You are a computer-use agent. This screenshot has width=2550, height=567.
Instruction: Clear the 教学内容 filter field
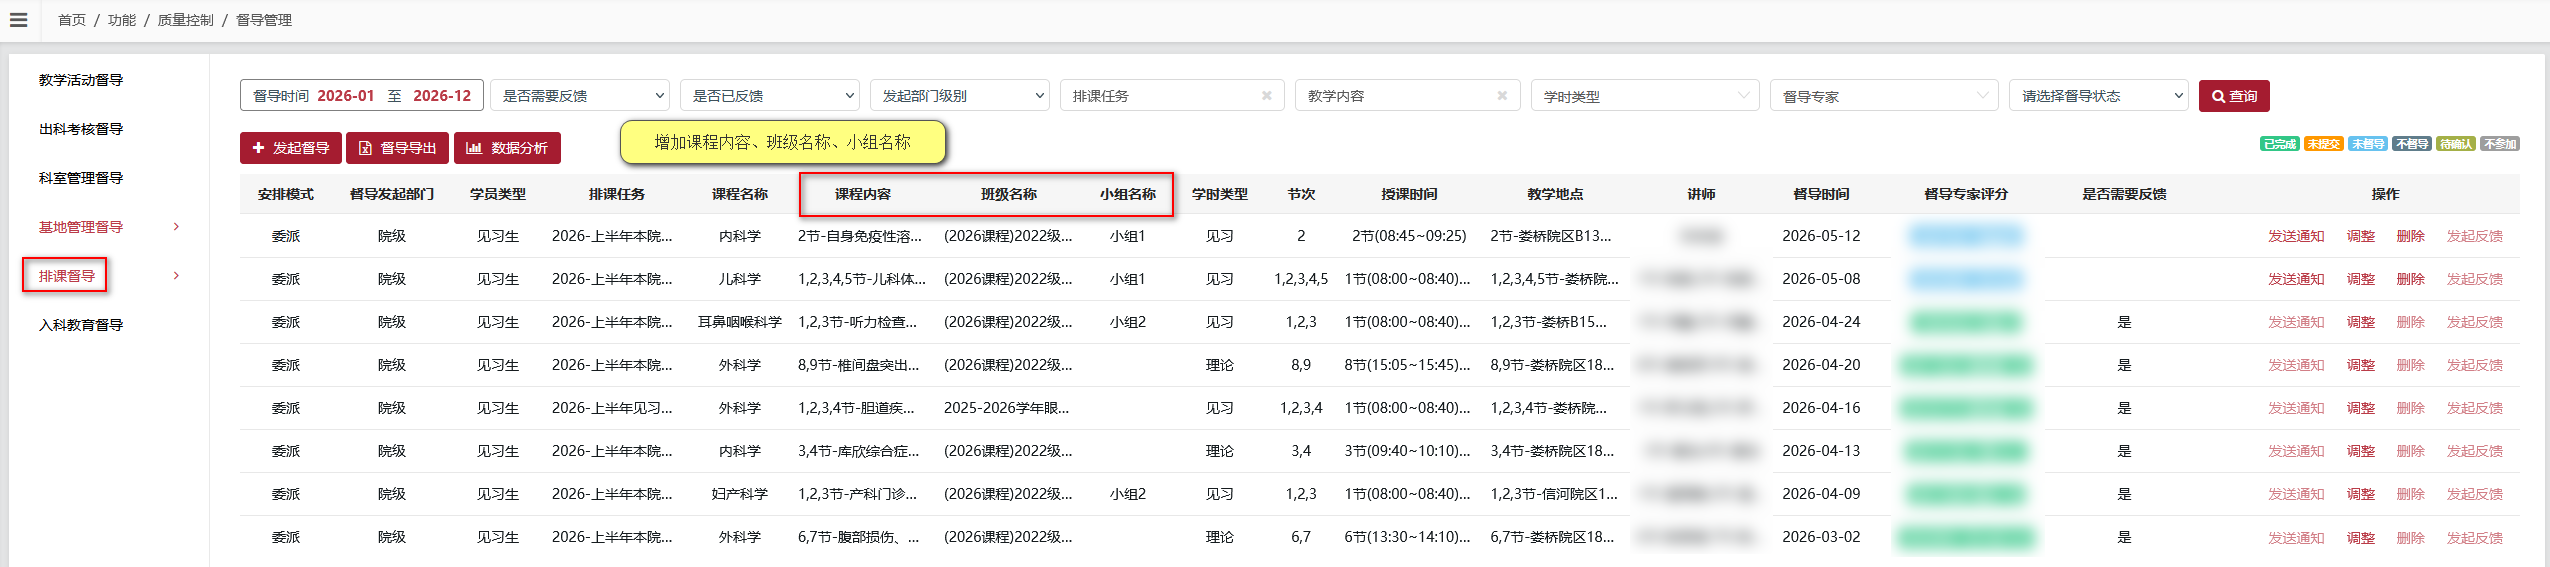point(1502,96)
